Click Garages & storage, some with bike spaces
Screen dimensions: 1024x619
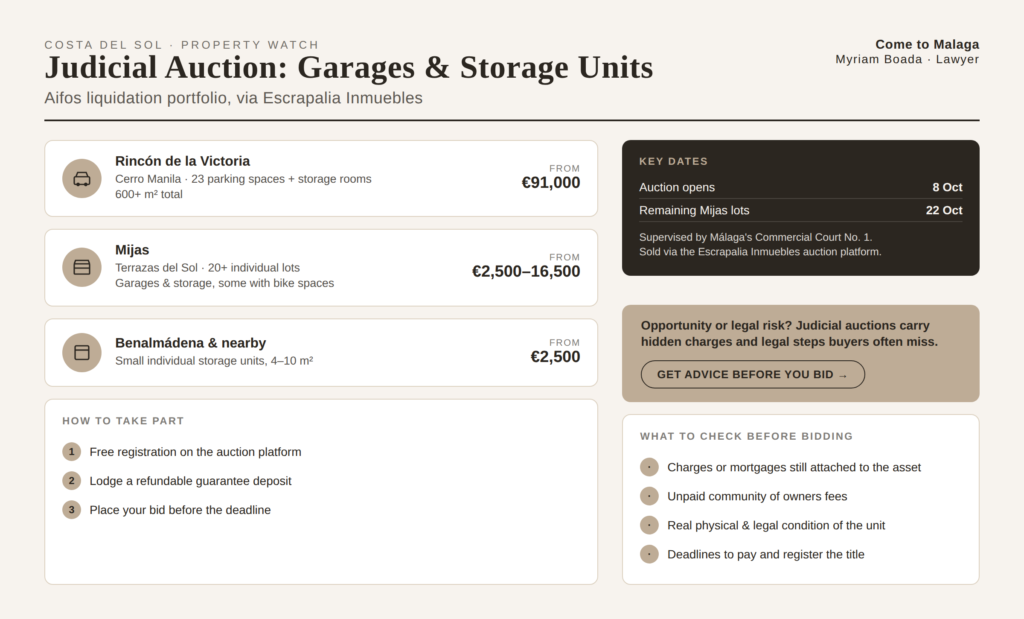tap(224, 283)
